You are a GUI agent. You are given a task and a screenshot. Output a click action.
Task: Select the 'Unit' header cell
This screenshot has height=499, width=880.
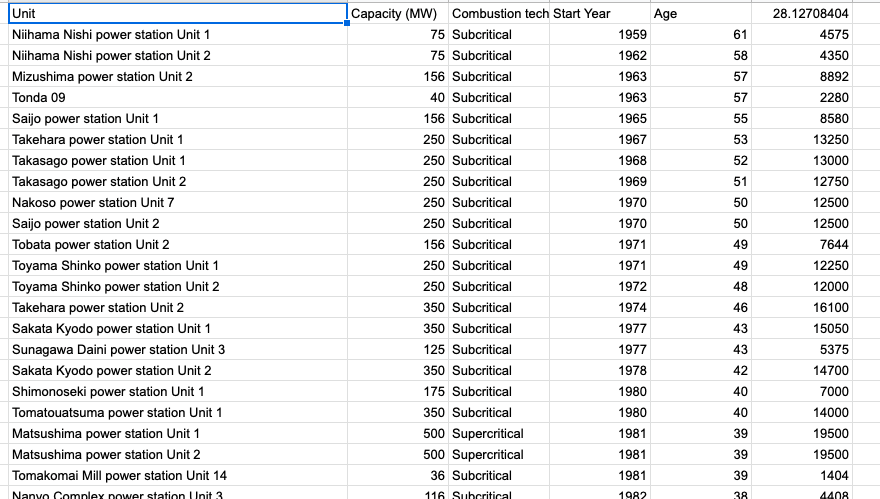click(178, 13)
